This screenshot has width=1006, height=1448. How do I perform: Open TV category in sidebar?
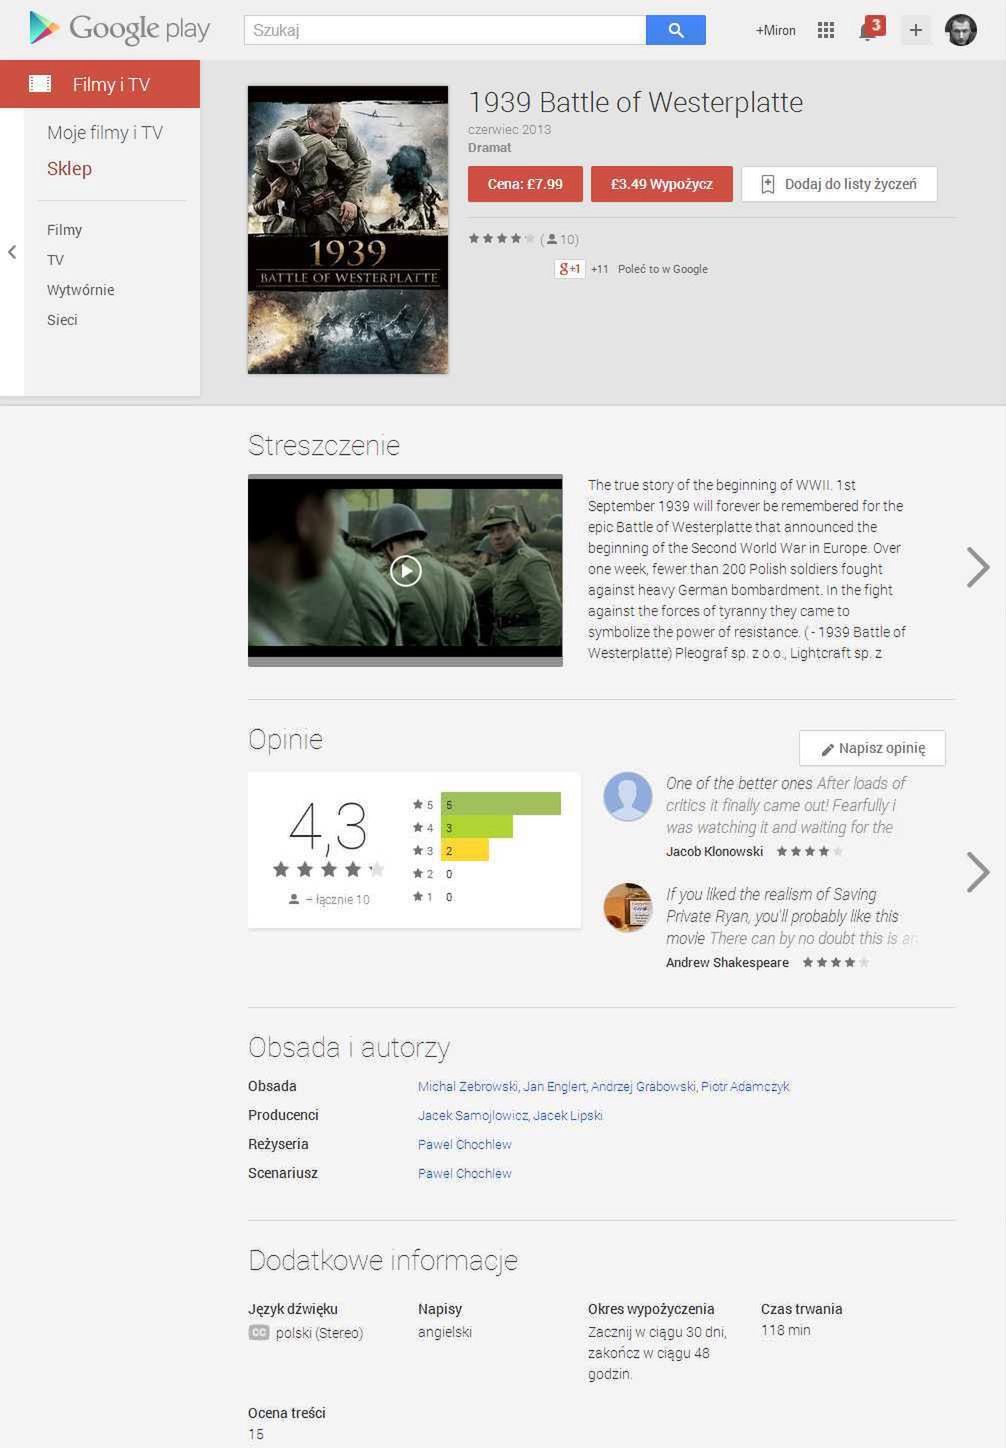(55, 260)
